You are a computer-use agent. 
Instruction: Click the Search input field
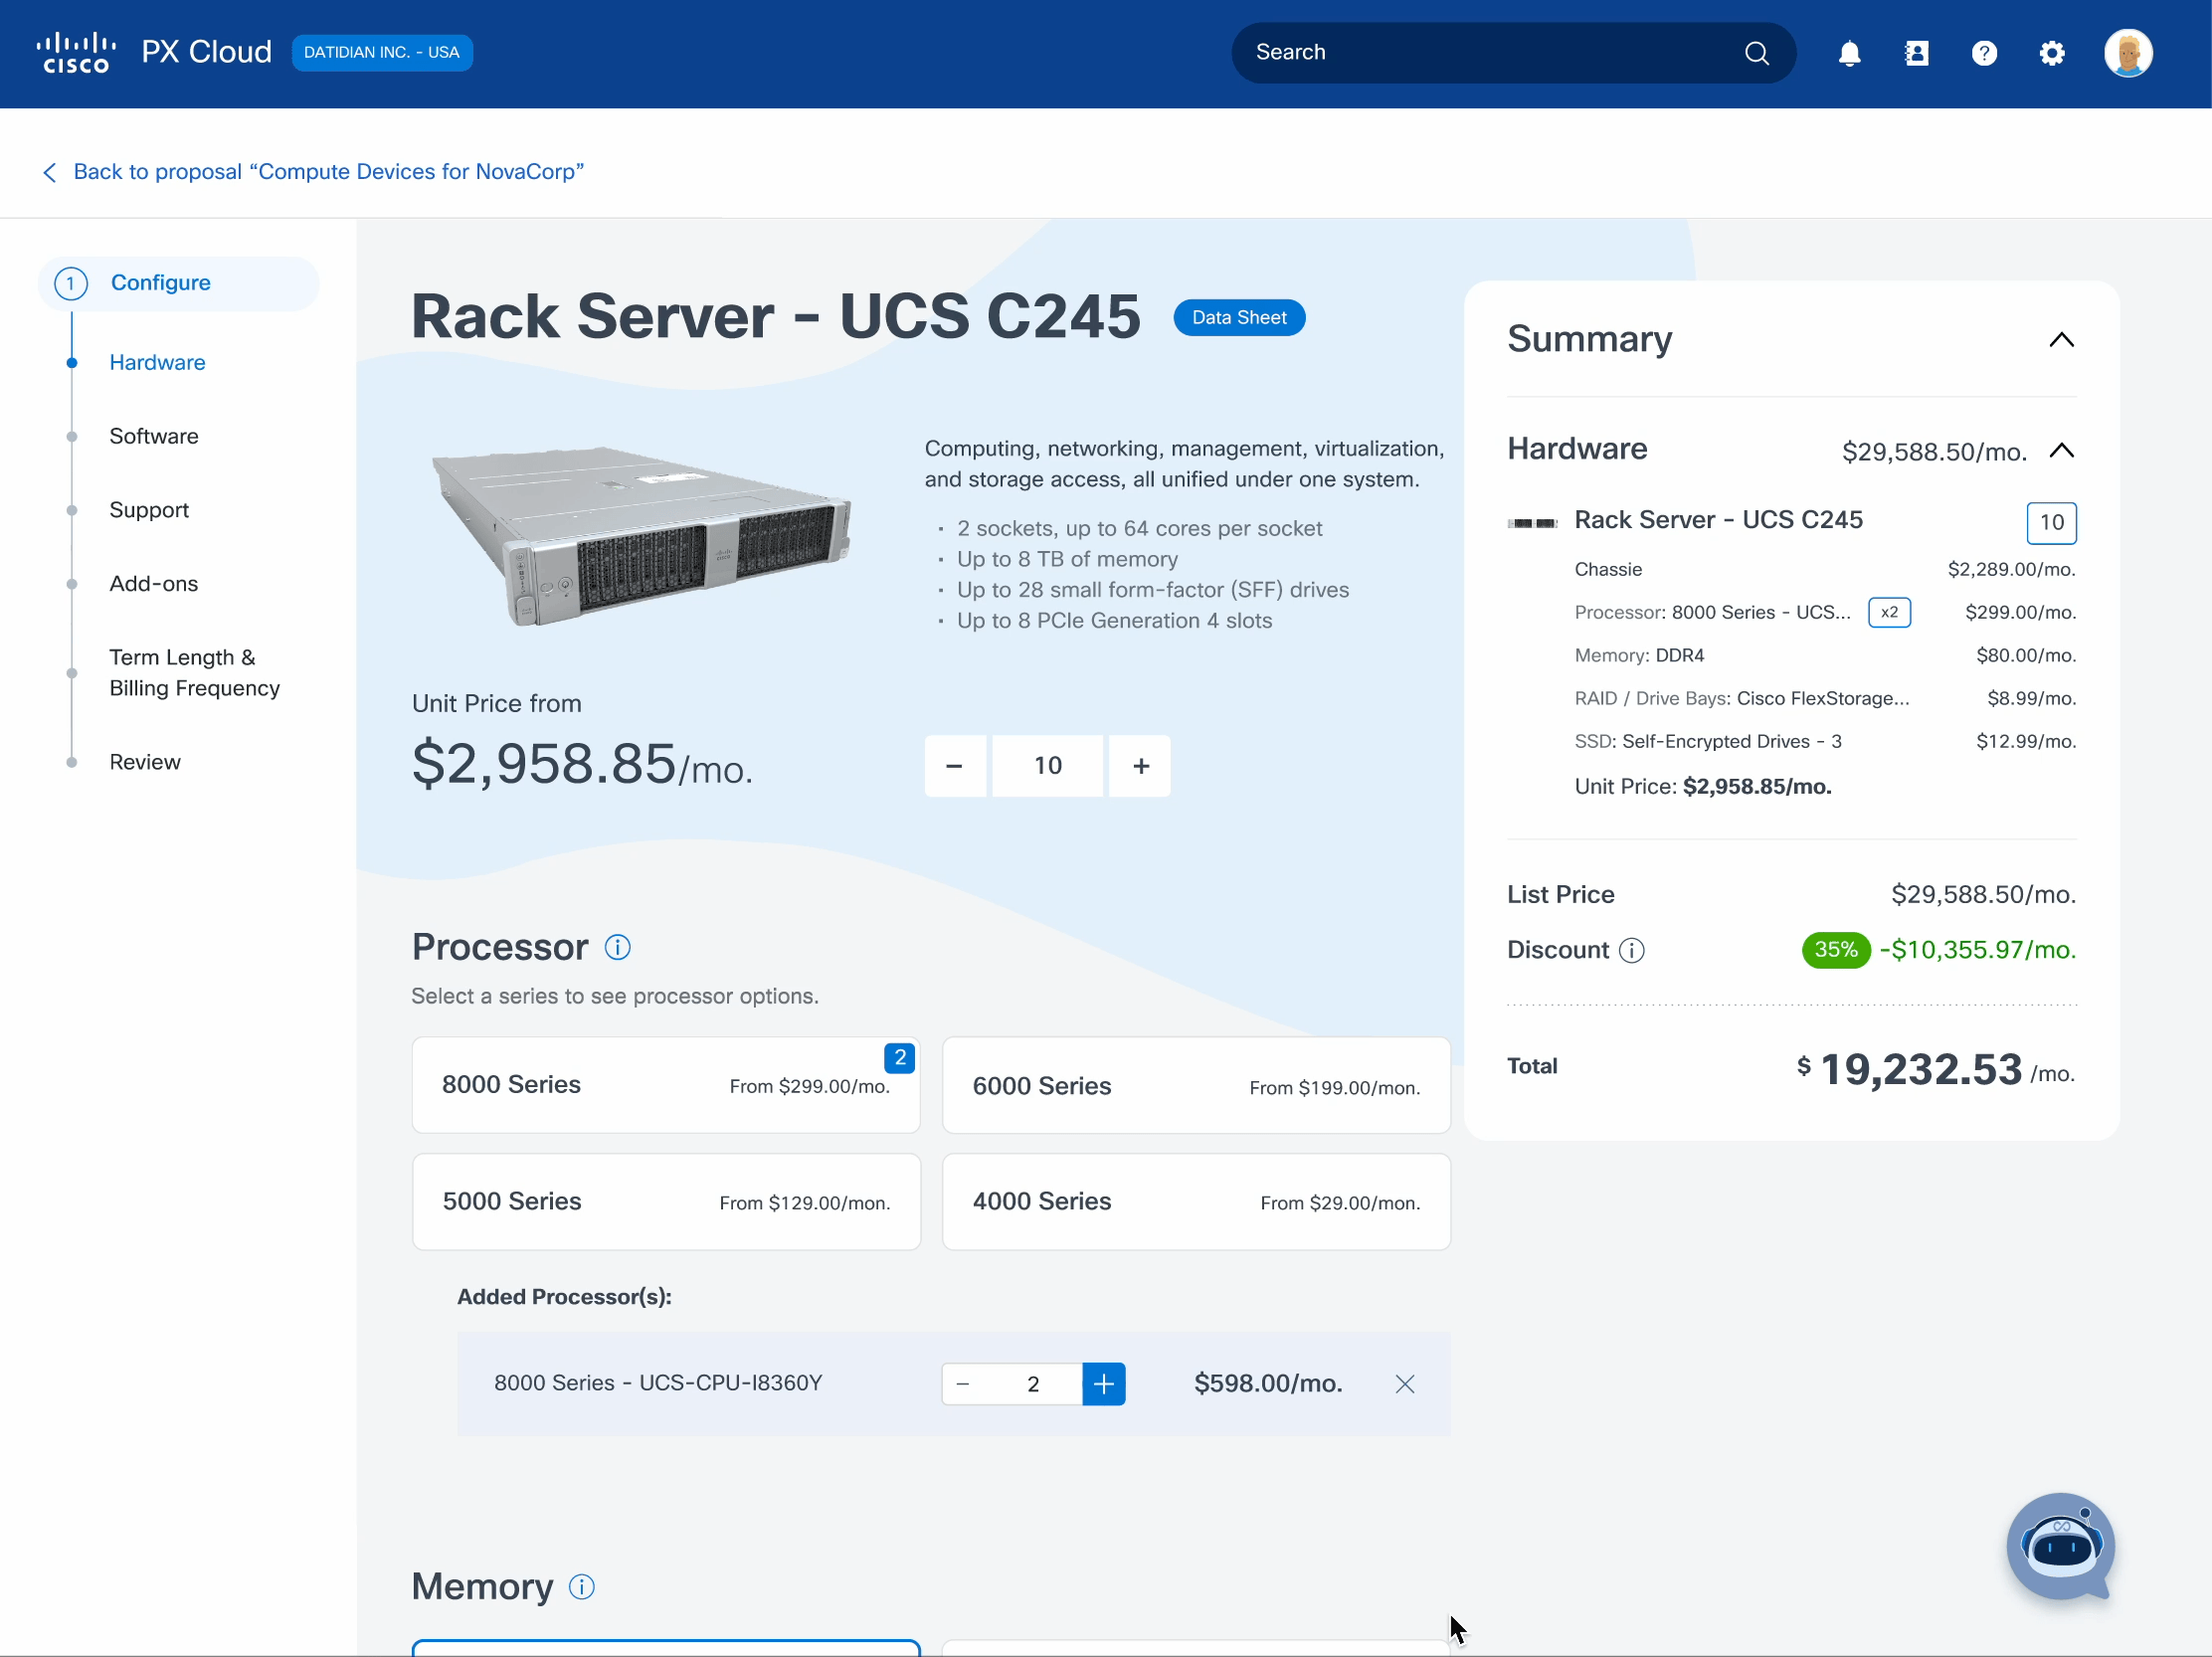point(1513,53)
